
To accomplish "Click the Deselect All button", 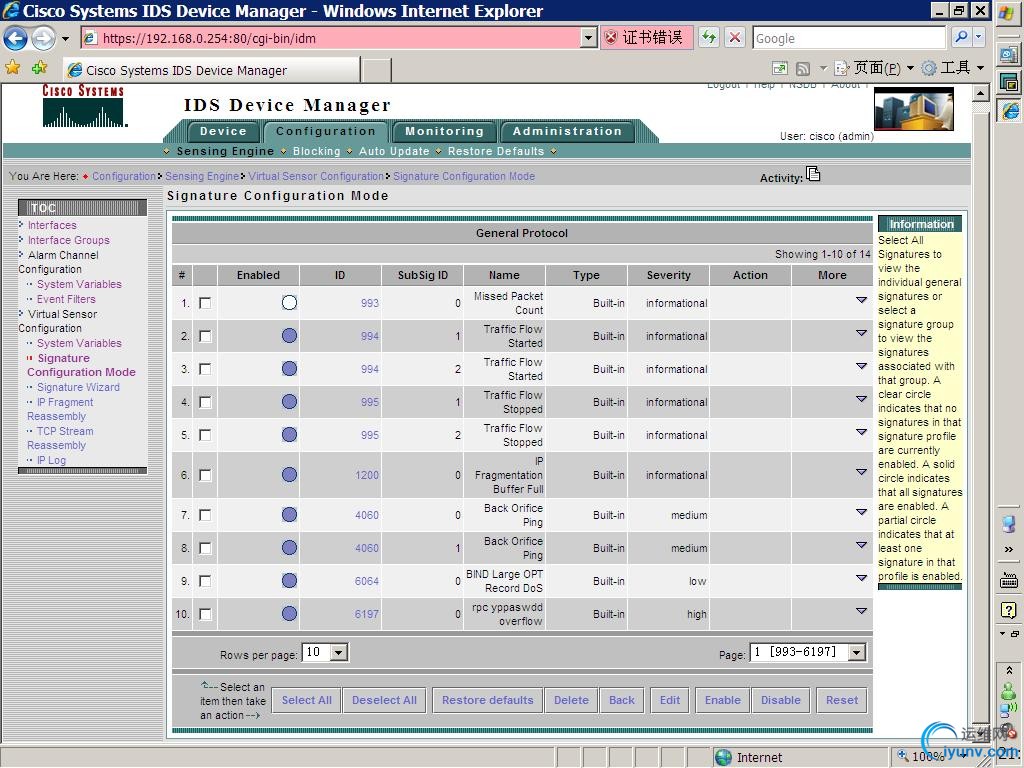I will [384, 700].
